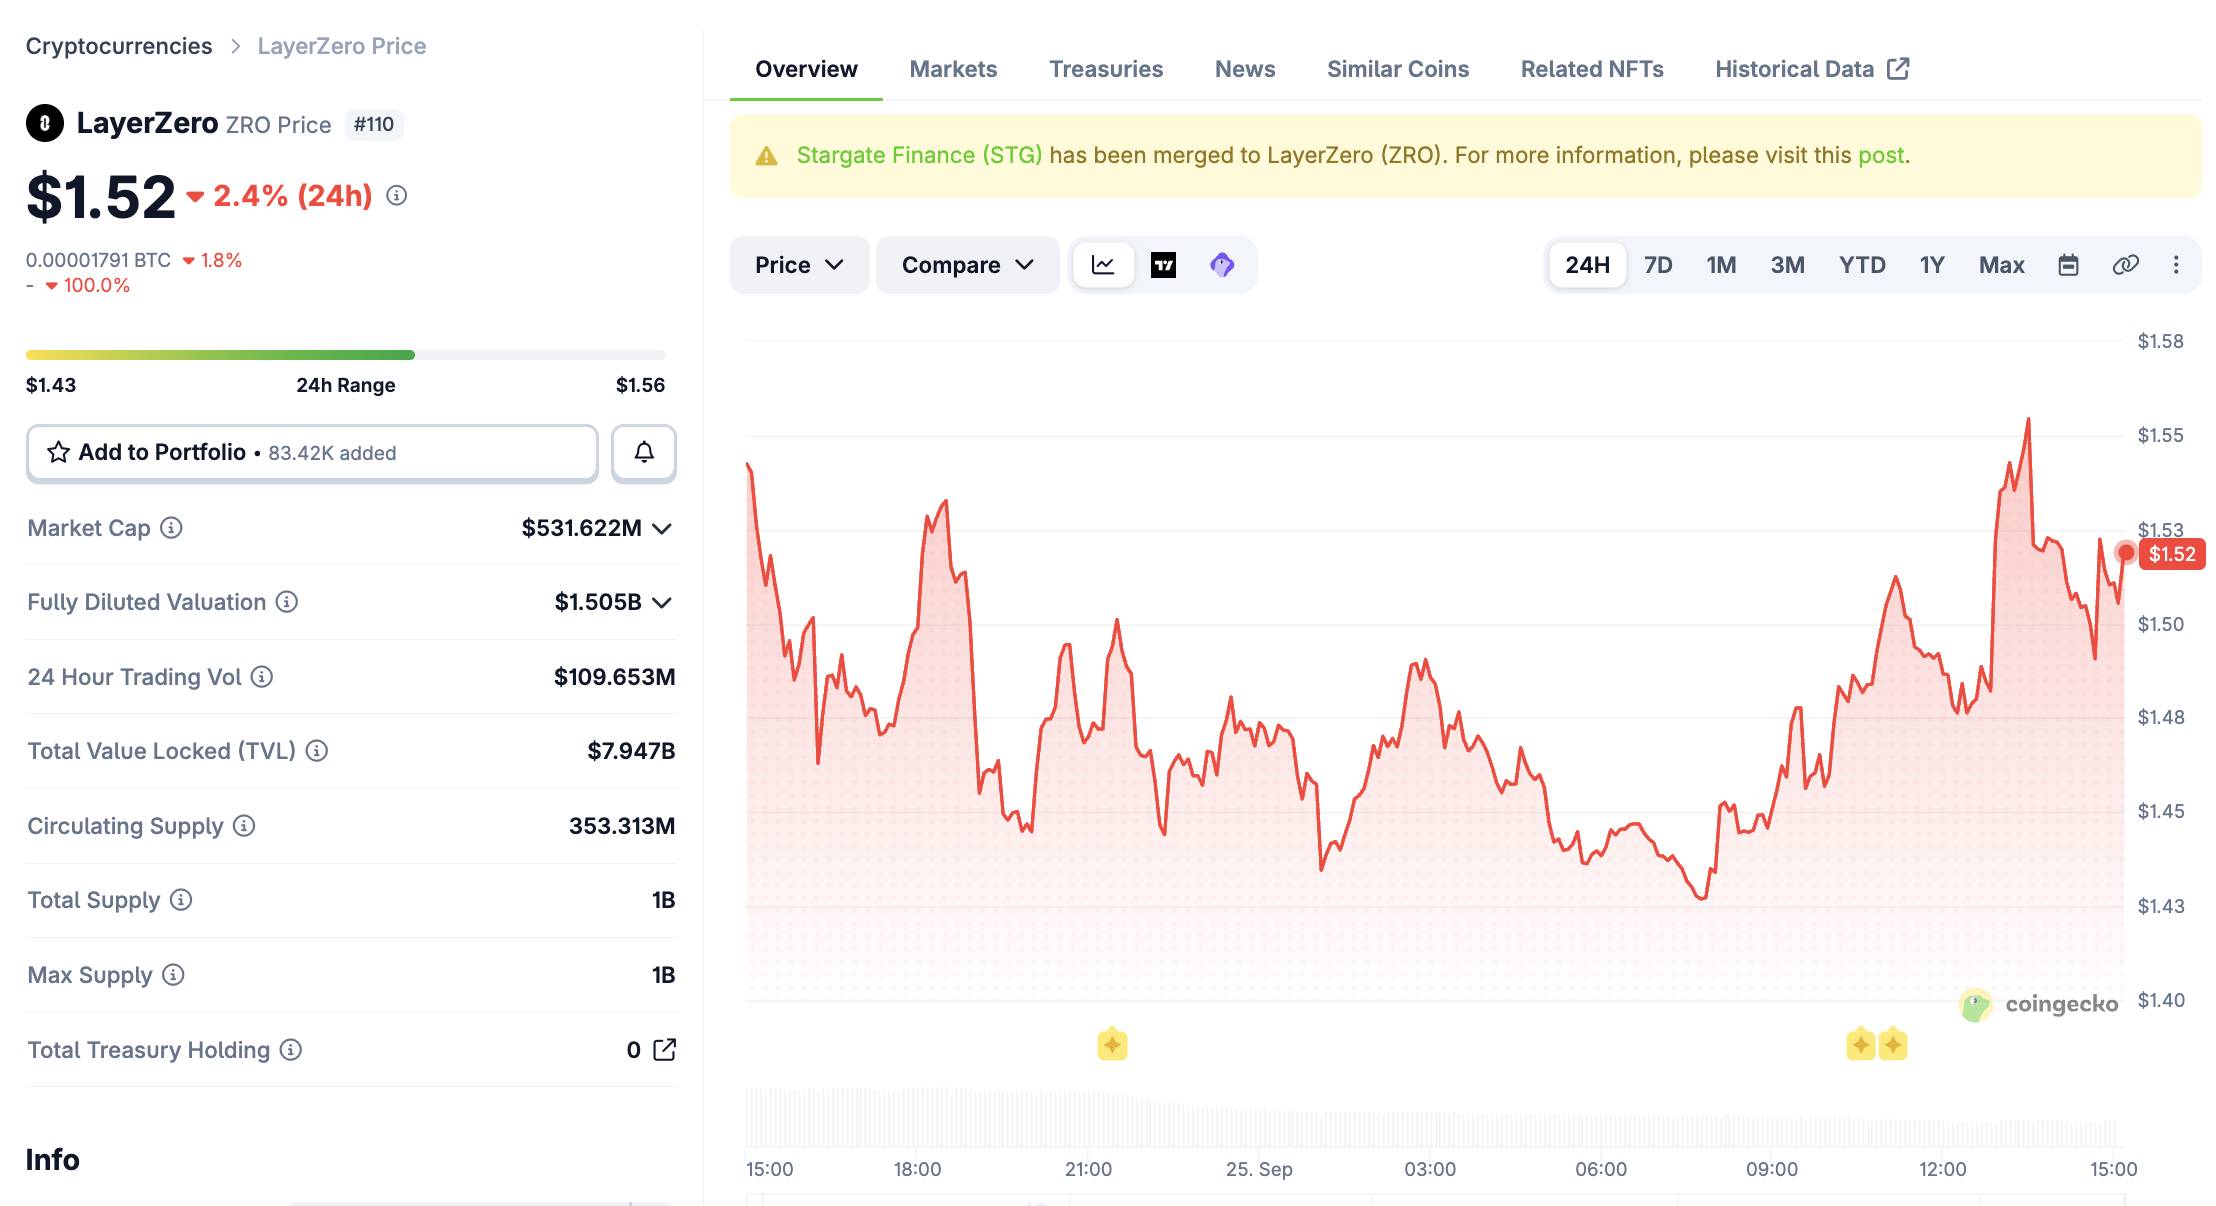The image size is (2216, 1206).
Task: Open the Fully Diluted Valuation info icon
Action: tap(287, 602)
